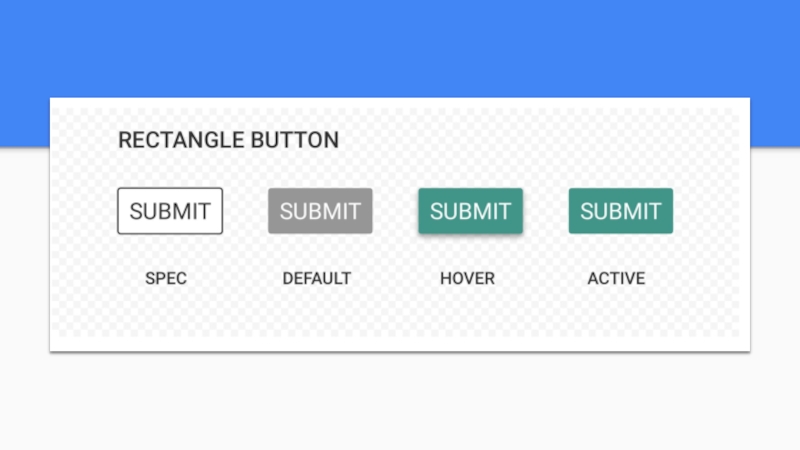Click the HOVER label text
Screen dimensions: 800x450
click(467, 278)
